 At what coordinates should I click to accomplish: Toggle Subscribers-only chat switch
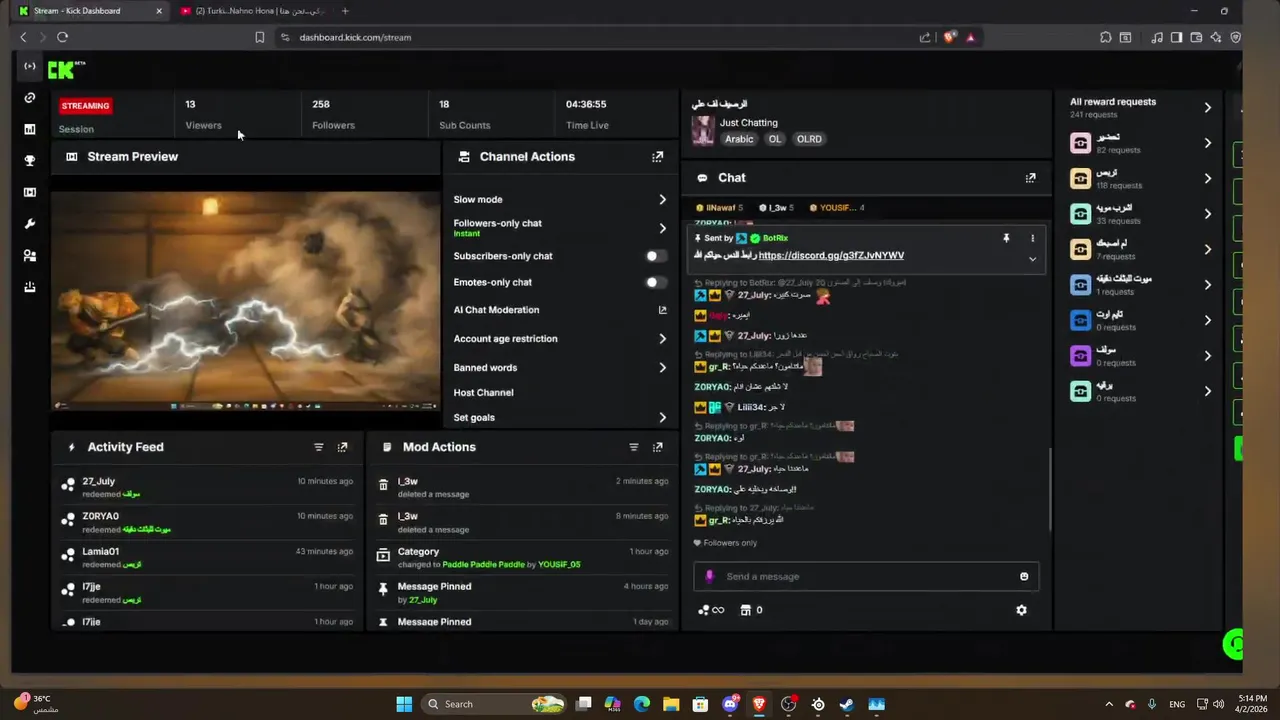(655, 256)
